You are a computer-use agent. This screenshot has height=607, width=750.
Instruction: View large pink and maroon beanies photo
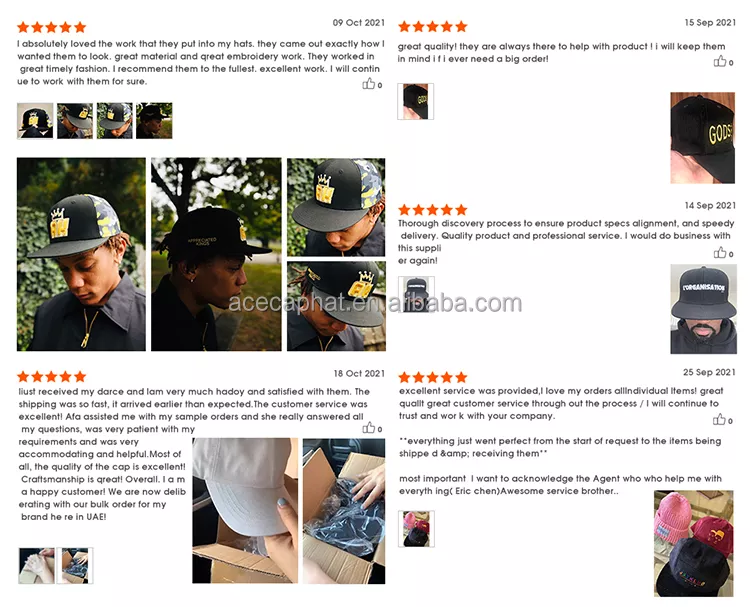694,543
